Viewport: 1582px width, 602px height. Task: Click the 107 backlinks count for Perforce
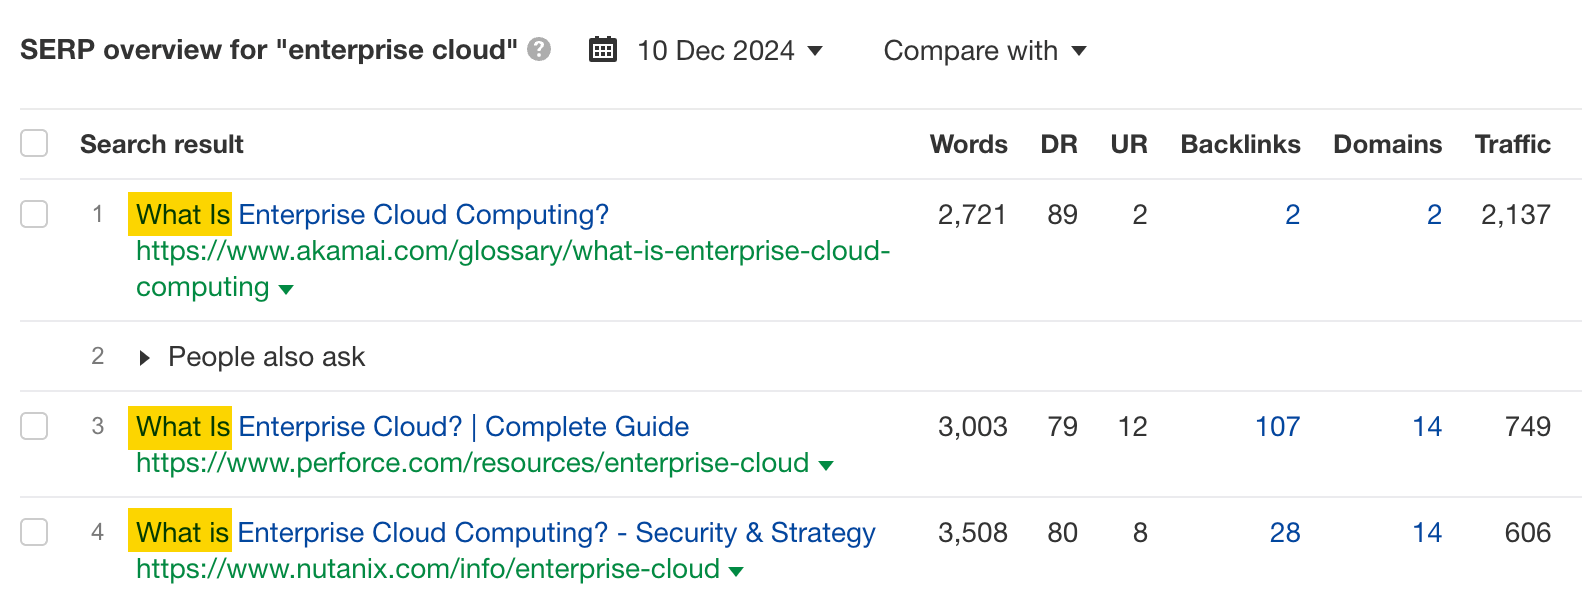(1277, 427)
